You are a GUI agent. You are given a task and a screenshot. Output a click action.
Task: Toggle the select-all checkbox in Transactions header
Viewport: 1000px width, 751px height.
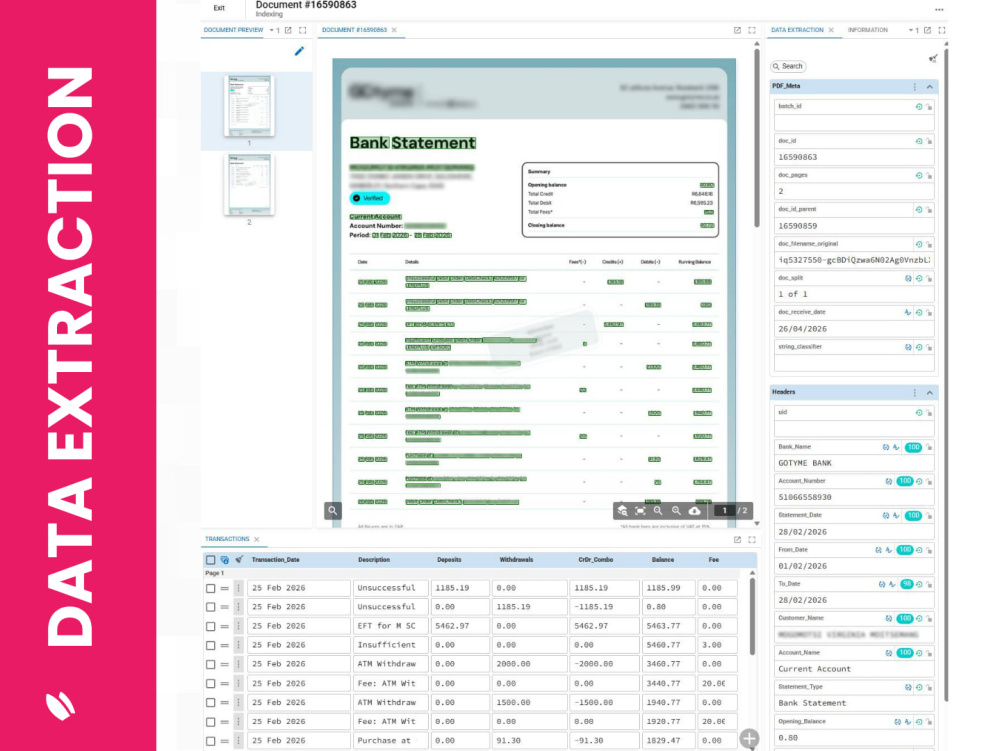pos(210,560)
